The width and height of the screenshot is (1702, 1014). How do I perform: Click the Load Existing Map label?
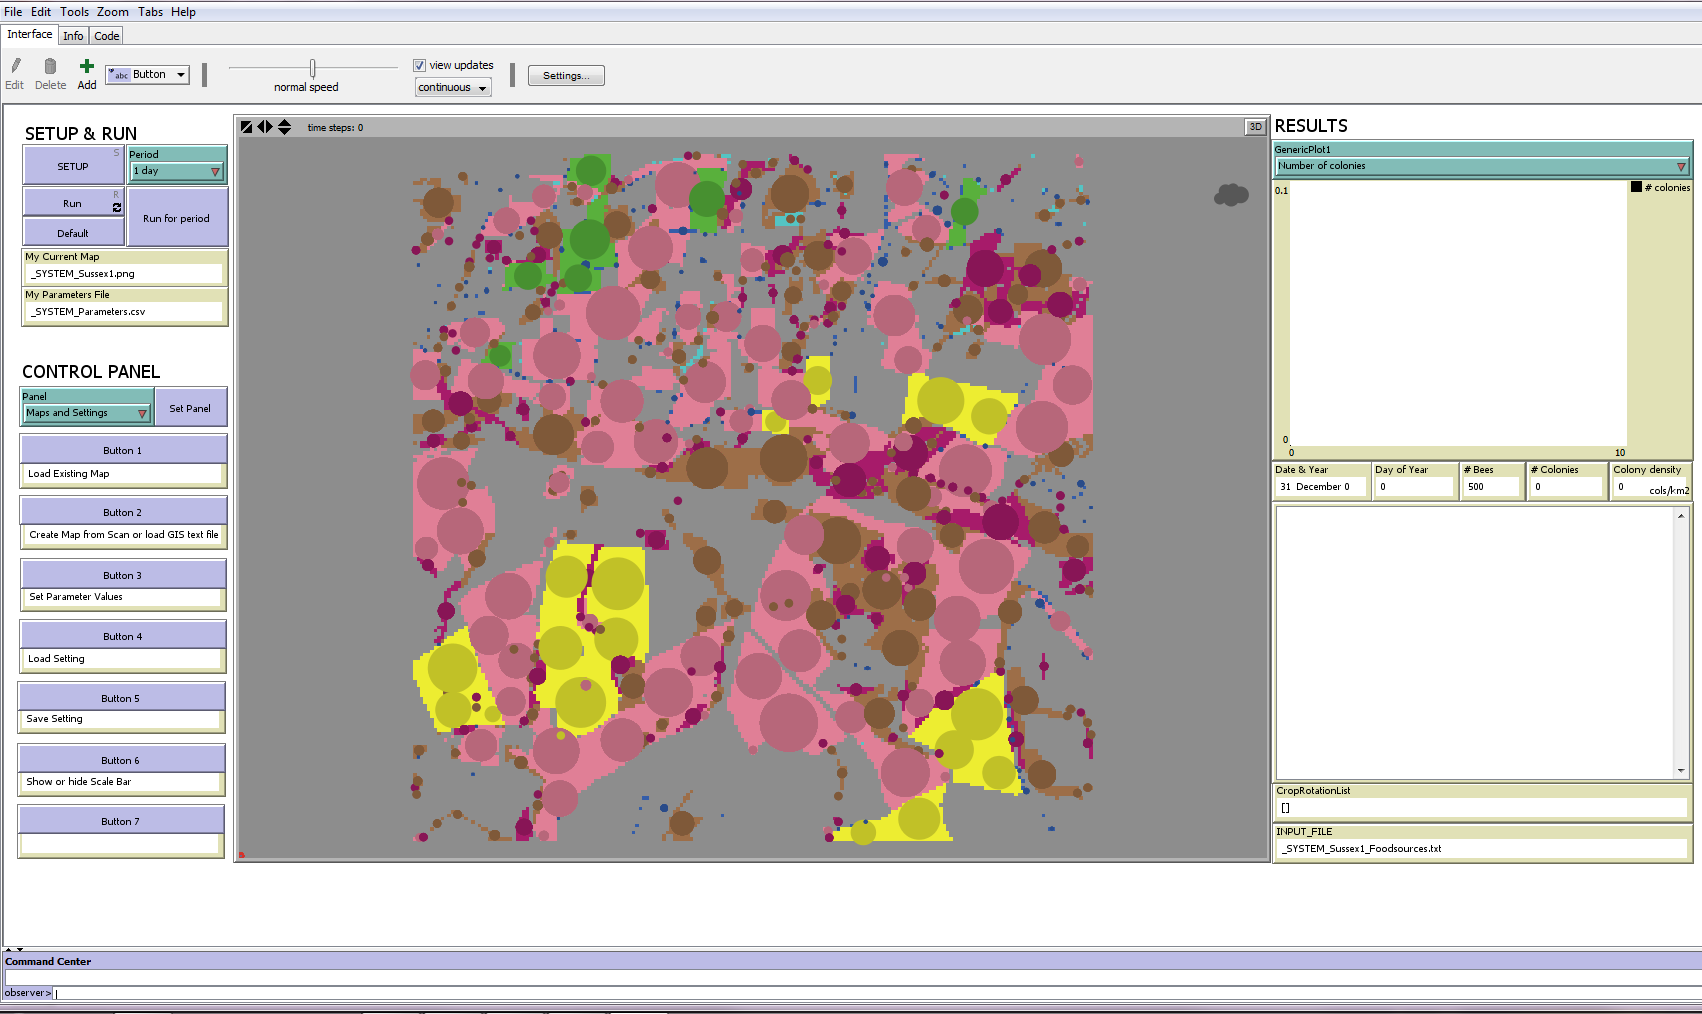click(69, 474)
